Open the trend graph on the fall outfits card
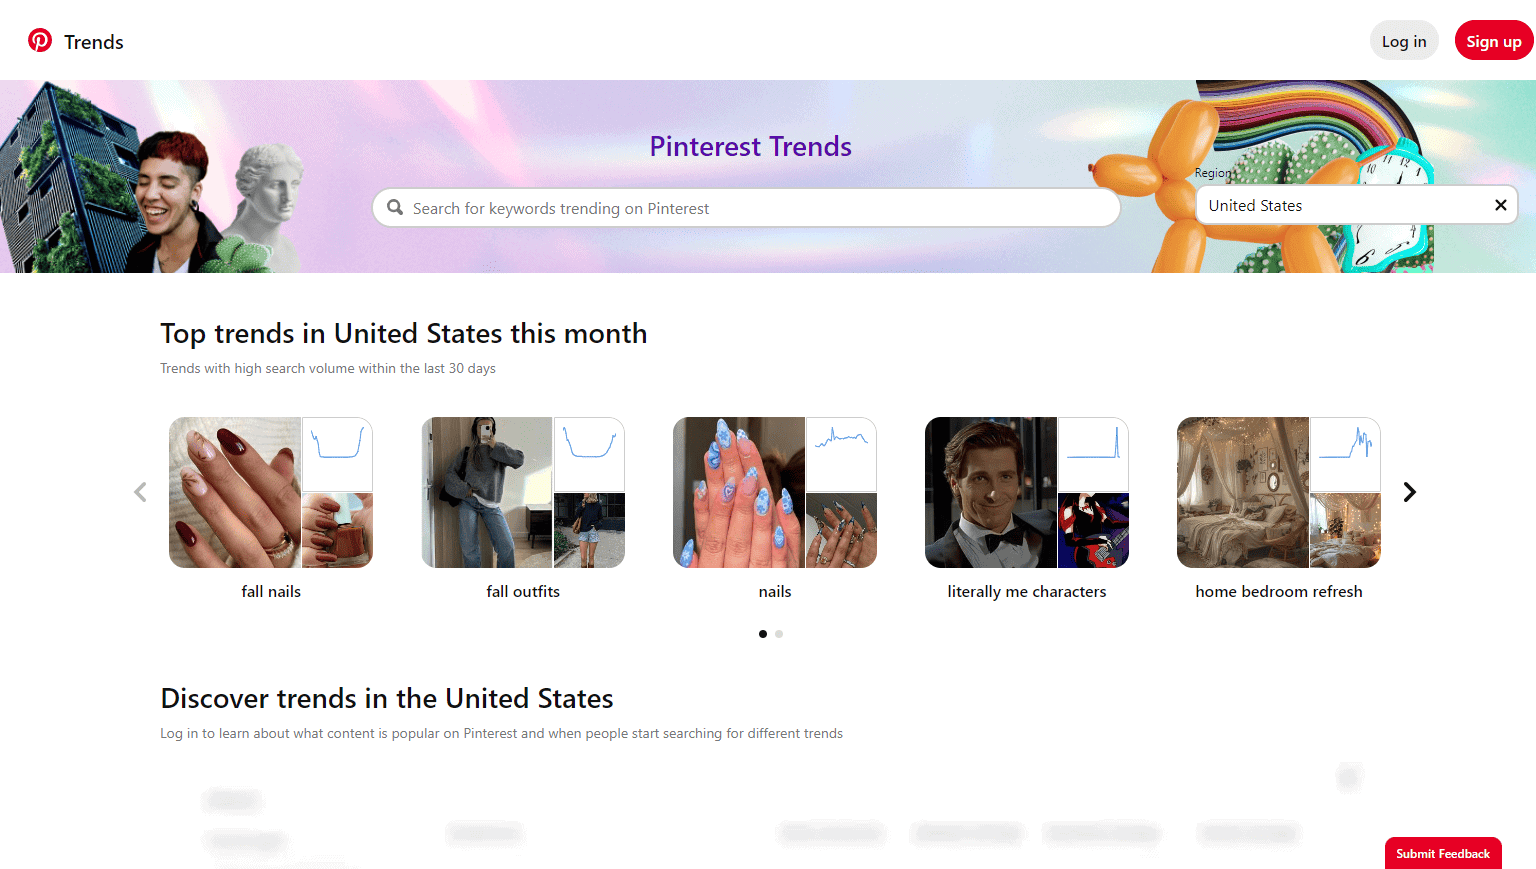1536x869 pixels. (x=589, y=455)
